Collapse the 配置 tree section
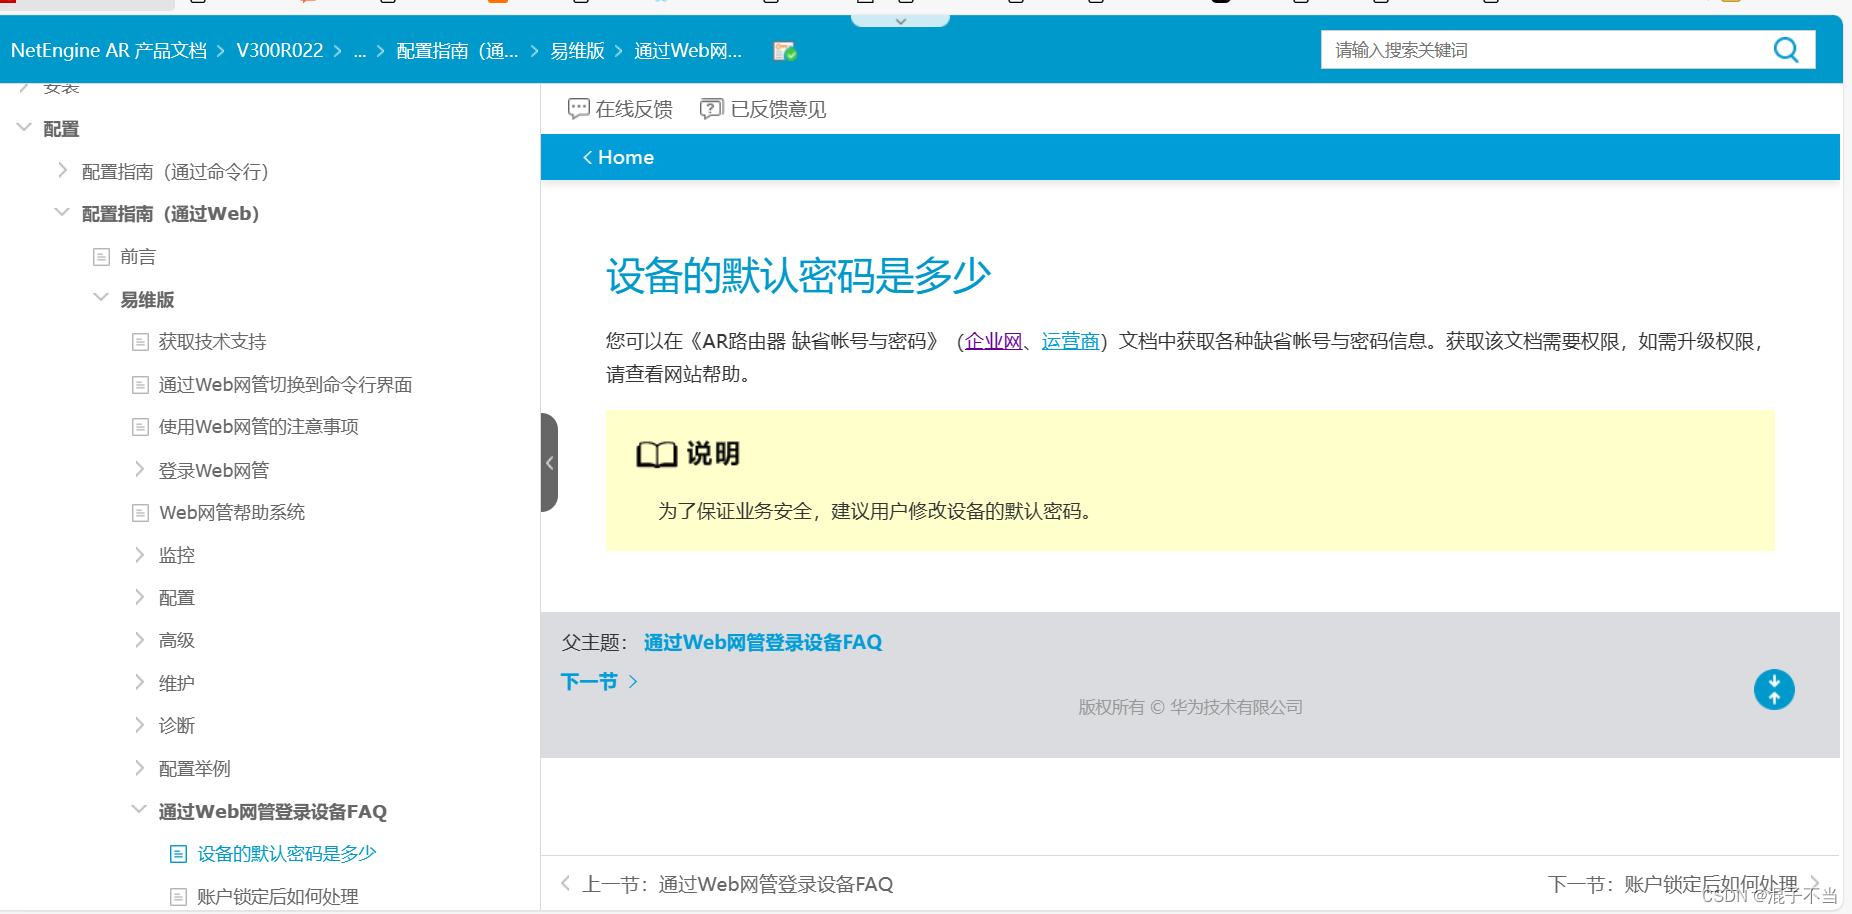 click(x=24, y=127)
